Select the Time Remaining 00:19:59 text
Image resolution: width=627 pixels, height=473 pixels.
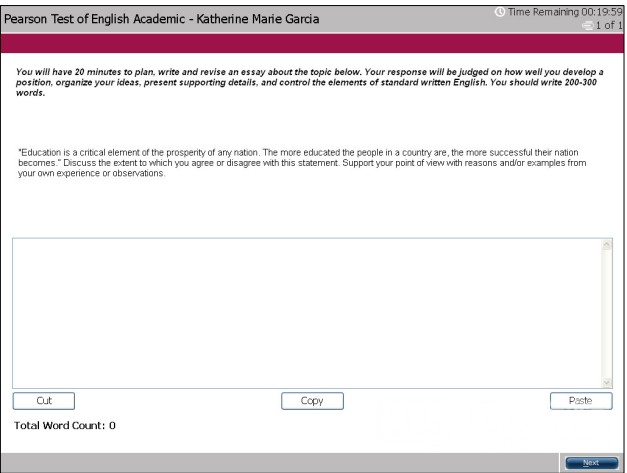tap(565, 12)
